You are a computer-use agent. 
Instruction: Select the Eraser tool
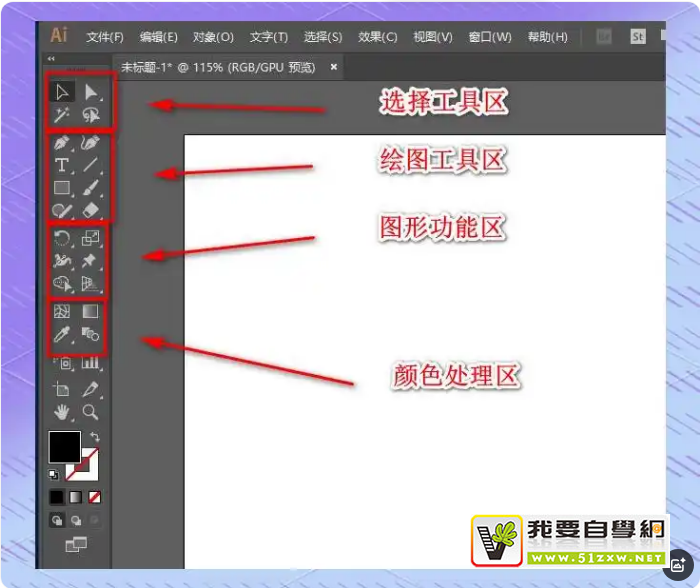click(x=91, y=209)
